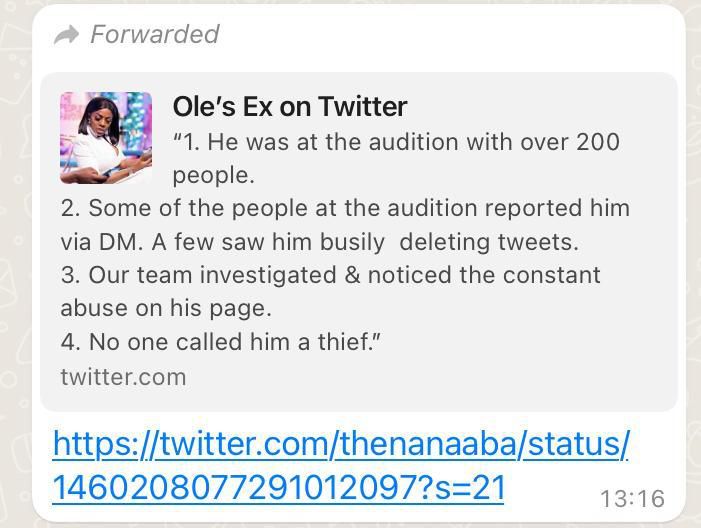Tap the word "people." under the title

click(x=214, y=175)
